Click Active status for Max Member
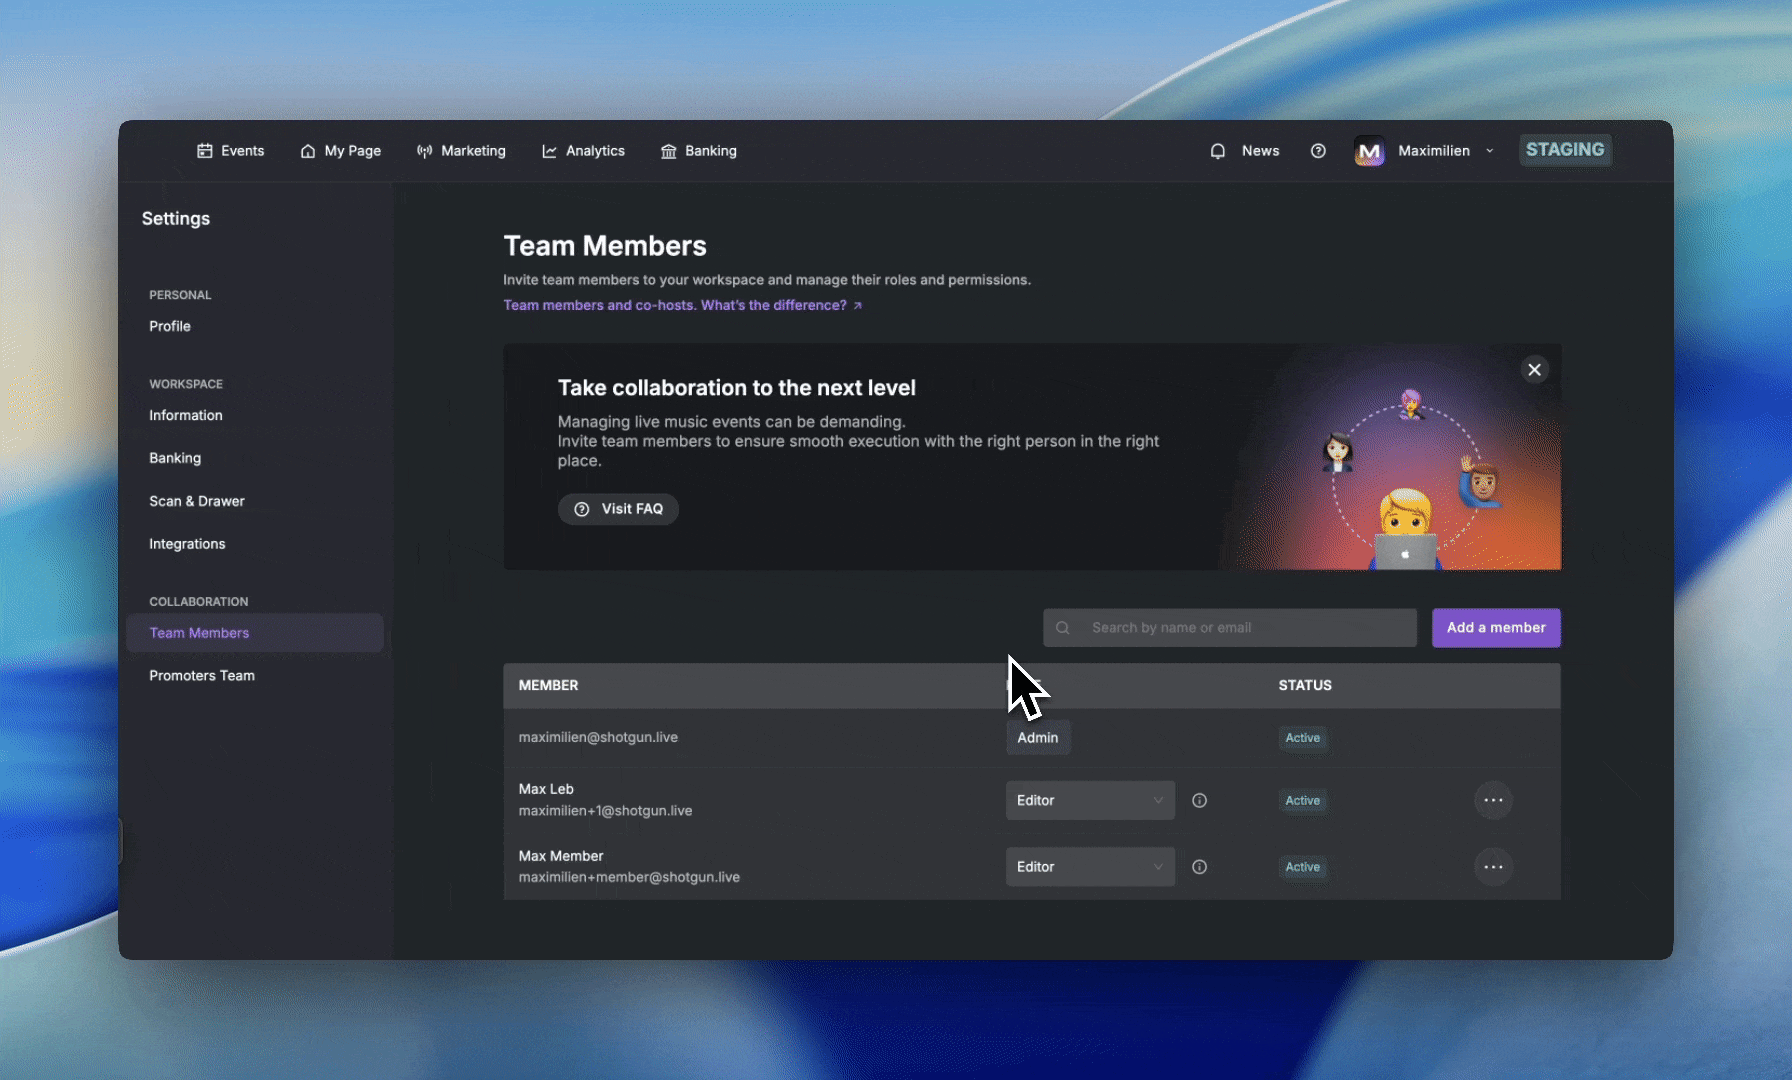The height and width of the screenshot is (1080, 1792). coord(1303,867)
